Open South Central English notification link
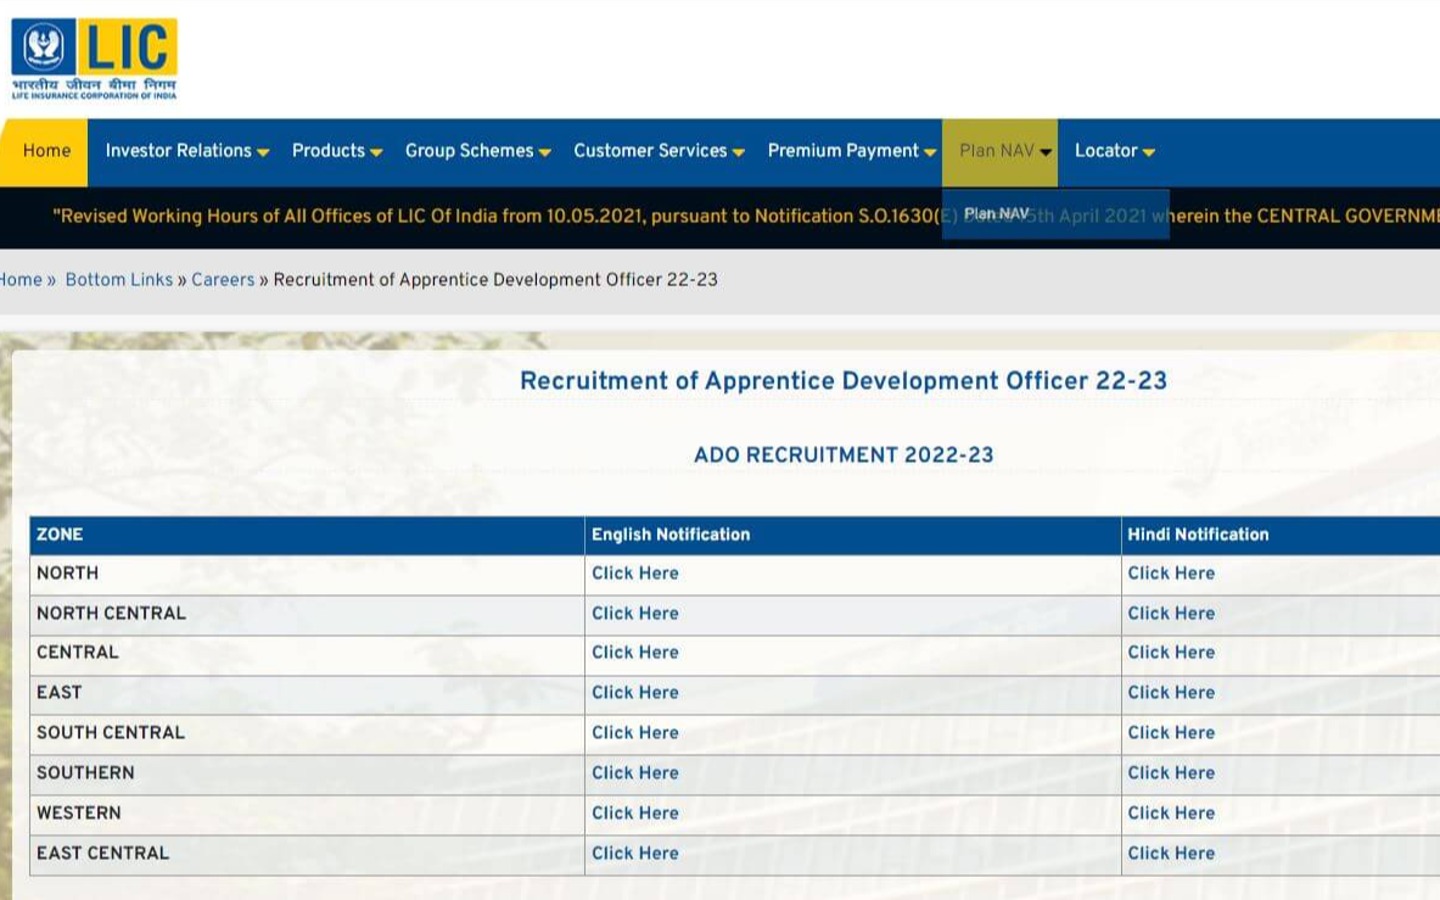 tap(635, 732)
